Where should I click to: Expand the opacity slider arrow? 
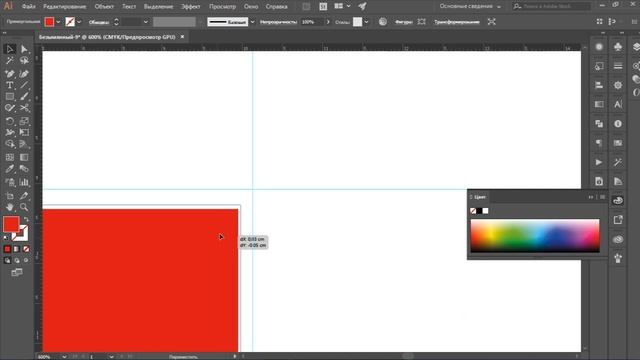(328, 22)
